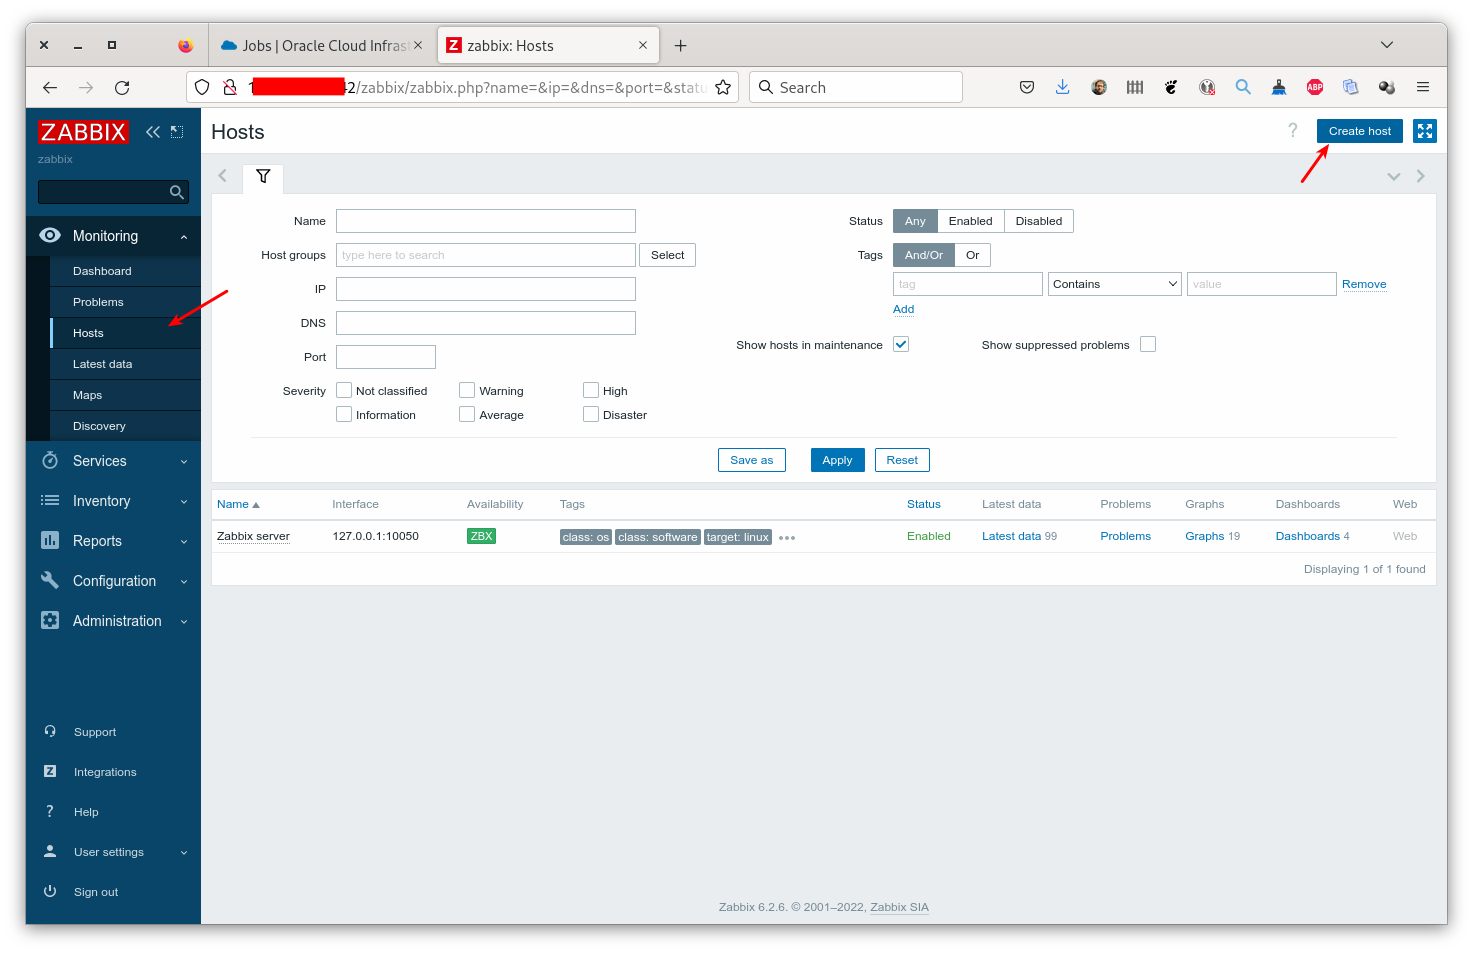Viewport: 1473px width, 953px height.
Task: Click the Configuration wrench icon
Action: point(50,580)
